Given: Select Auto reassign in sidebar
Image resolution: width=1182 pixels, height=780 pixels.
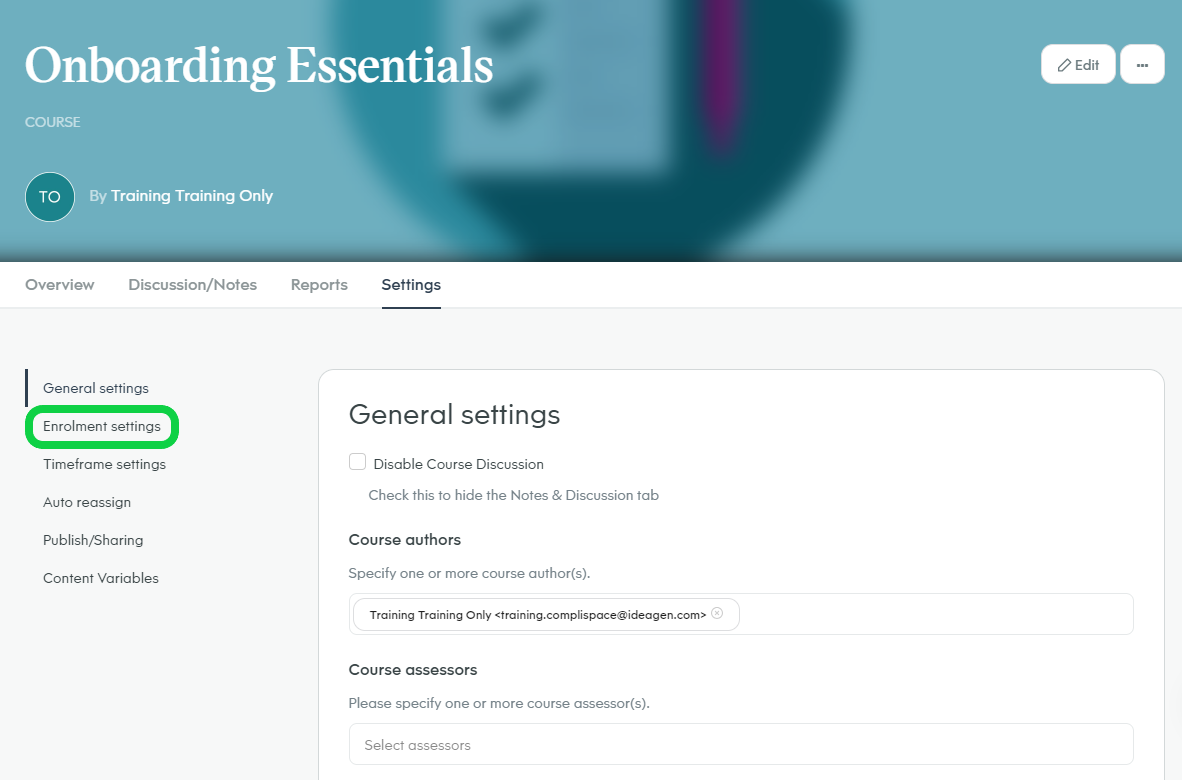Looking at the screenshot, I should point(87,503).
